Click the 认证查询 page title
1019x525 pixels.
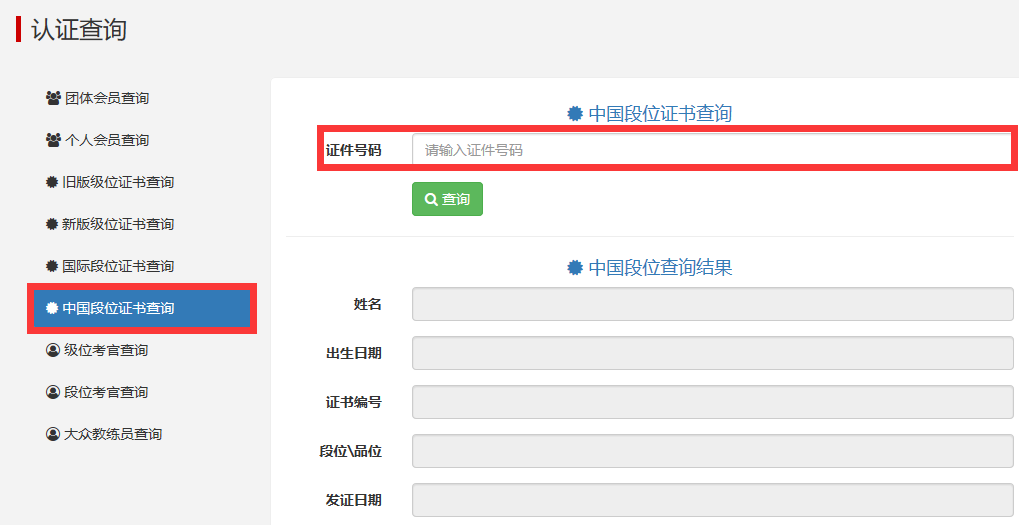point(79,30)
